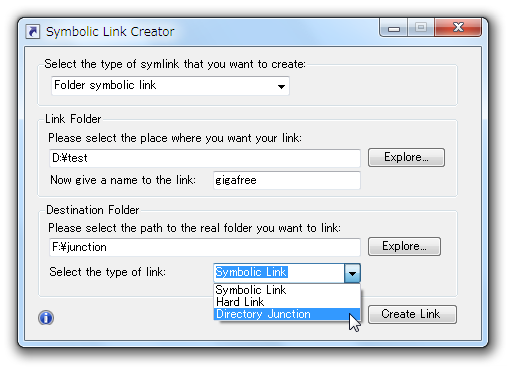The image size is (509, 368).
Task: Click Explore next to F:¥junction path
Action: pos(404,246)
